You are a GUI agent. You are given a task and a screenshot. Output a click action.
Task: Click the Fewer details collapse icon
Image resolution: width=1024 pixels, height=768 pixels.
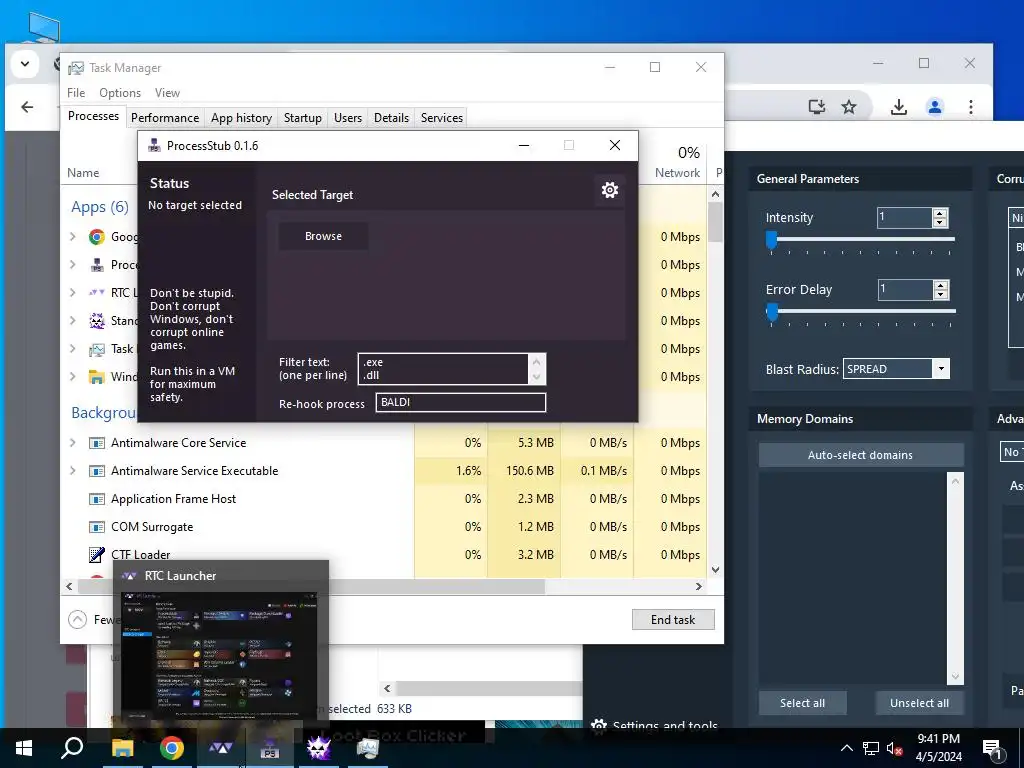(77, 619)
